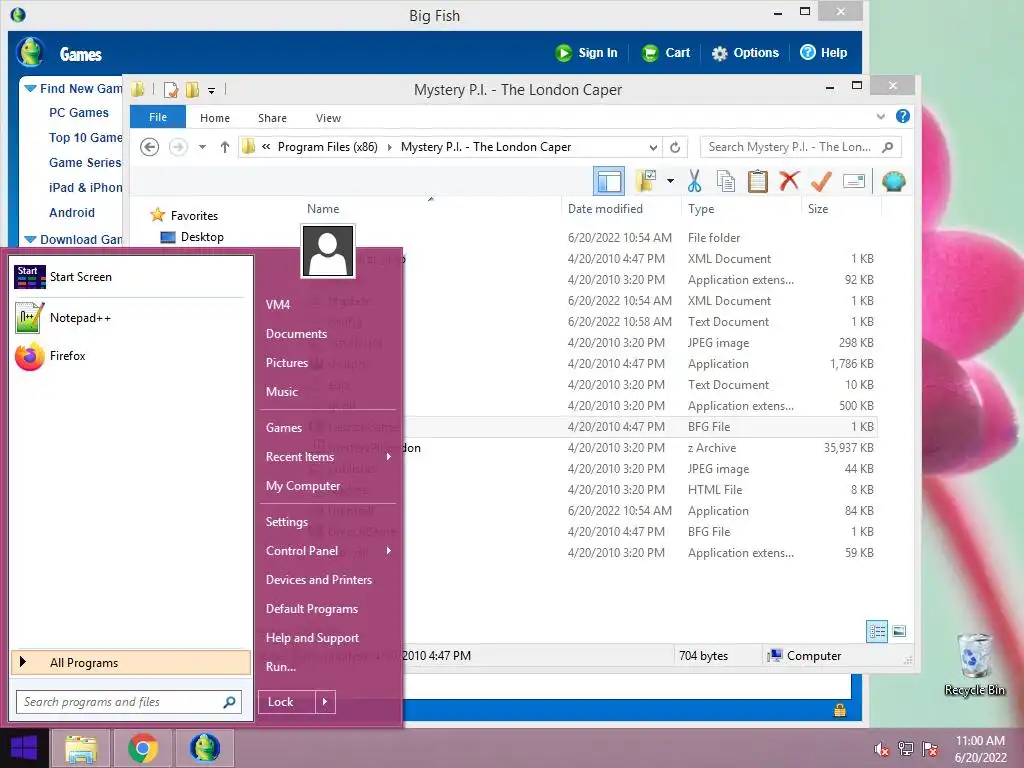Click Sign In in Big Fish
Viewport: 1024px width, 768px height.
click(x=586, y=53)
